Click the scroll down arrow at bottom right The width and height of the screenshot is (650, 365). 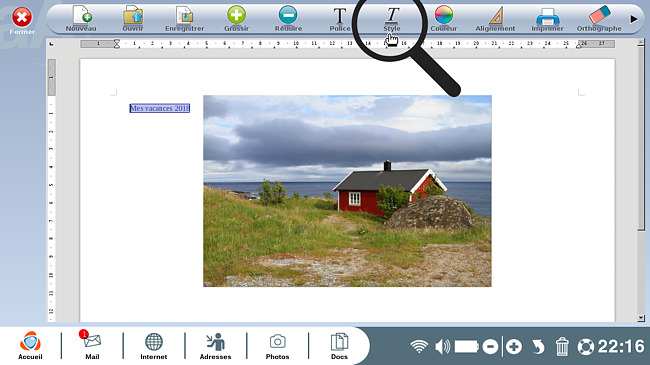[641, 318]
